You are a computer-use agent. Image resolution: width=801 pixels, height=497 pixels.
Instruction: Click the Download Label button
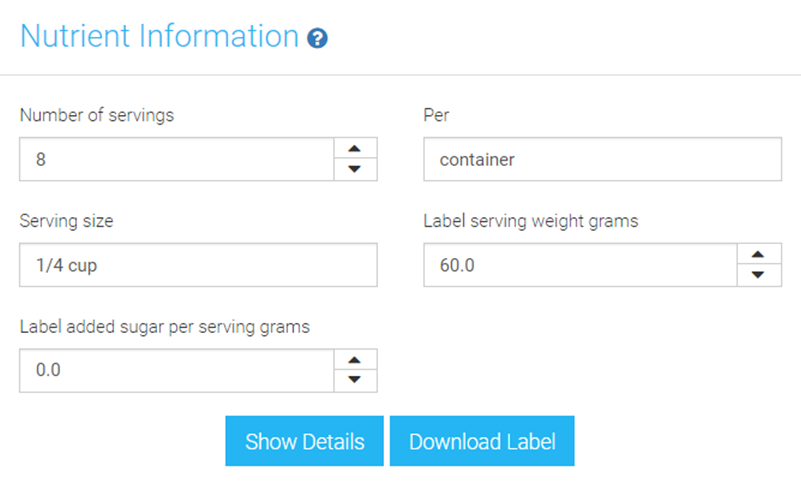482,441
